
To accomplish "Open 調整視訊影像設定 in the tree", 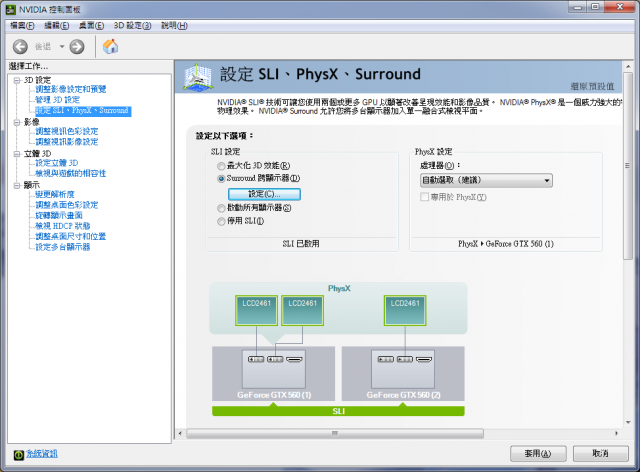I will (67, 142).
